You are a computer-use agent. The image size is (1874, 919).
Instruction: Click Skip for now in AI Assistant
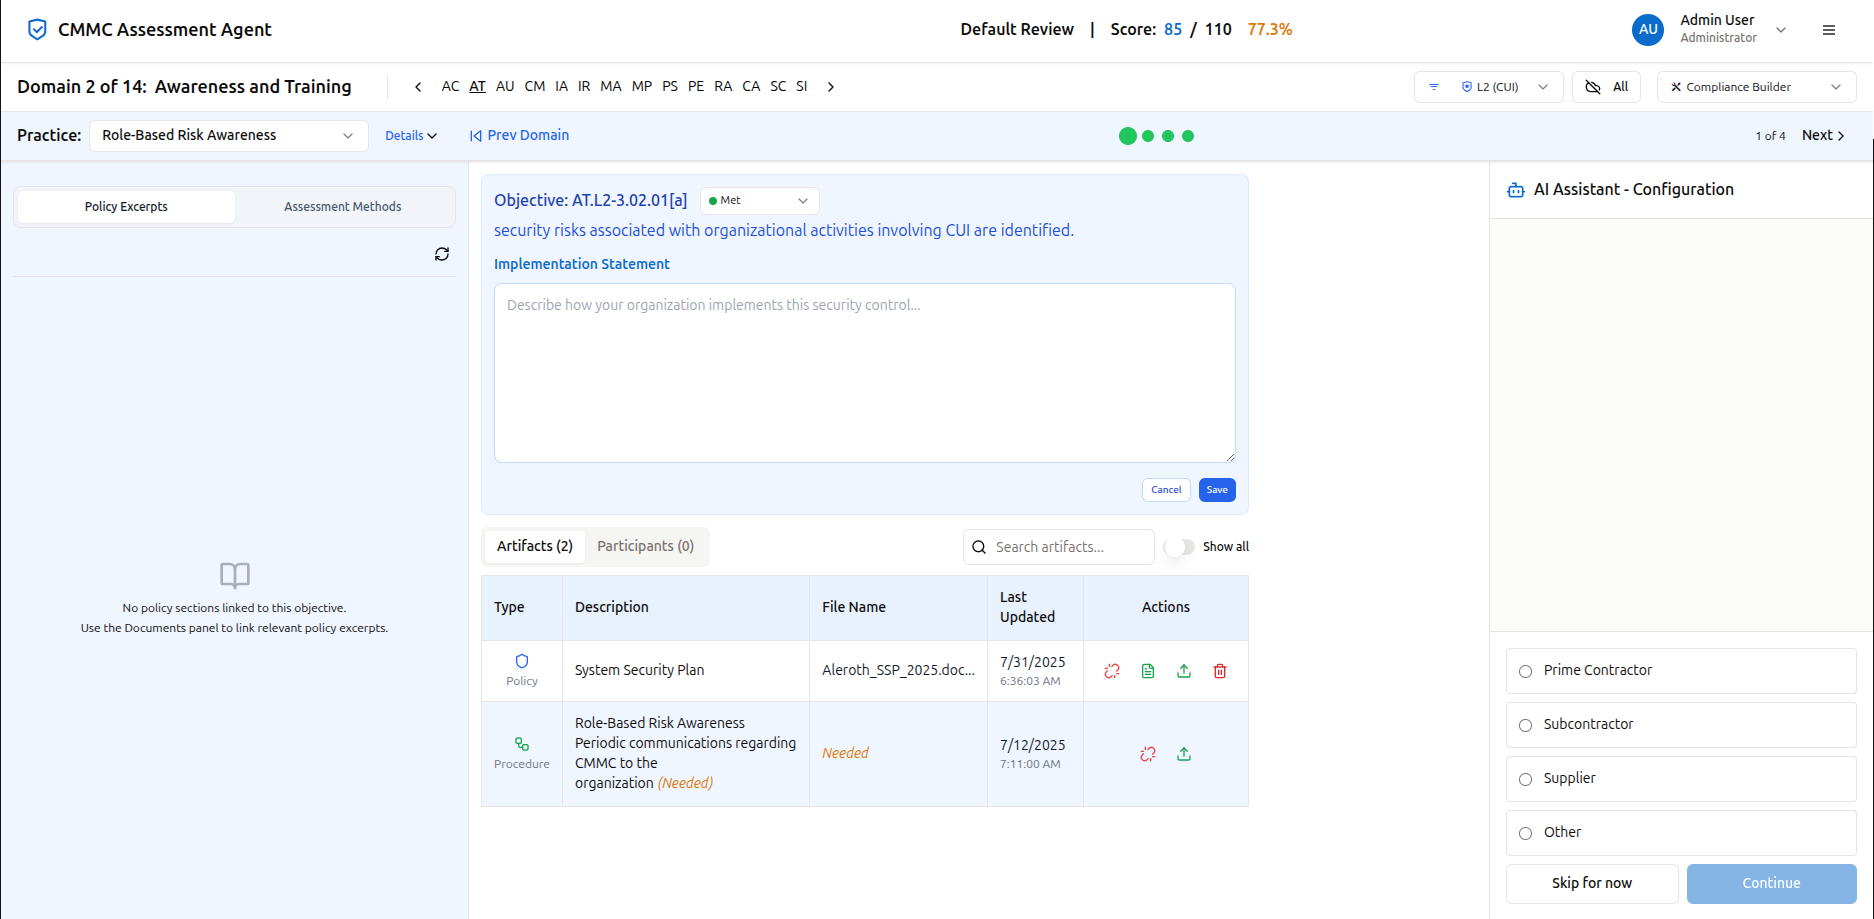(1591, 883)
